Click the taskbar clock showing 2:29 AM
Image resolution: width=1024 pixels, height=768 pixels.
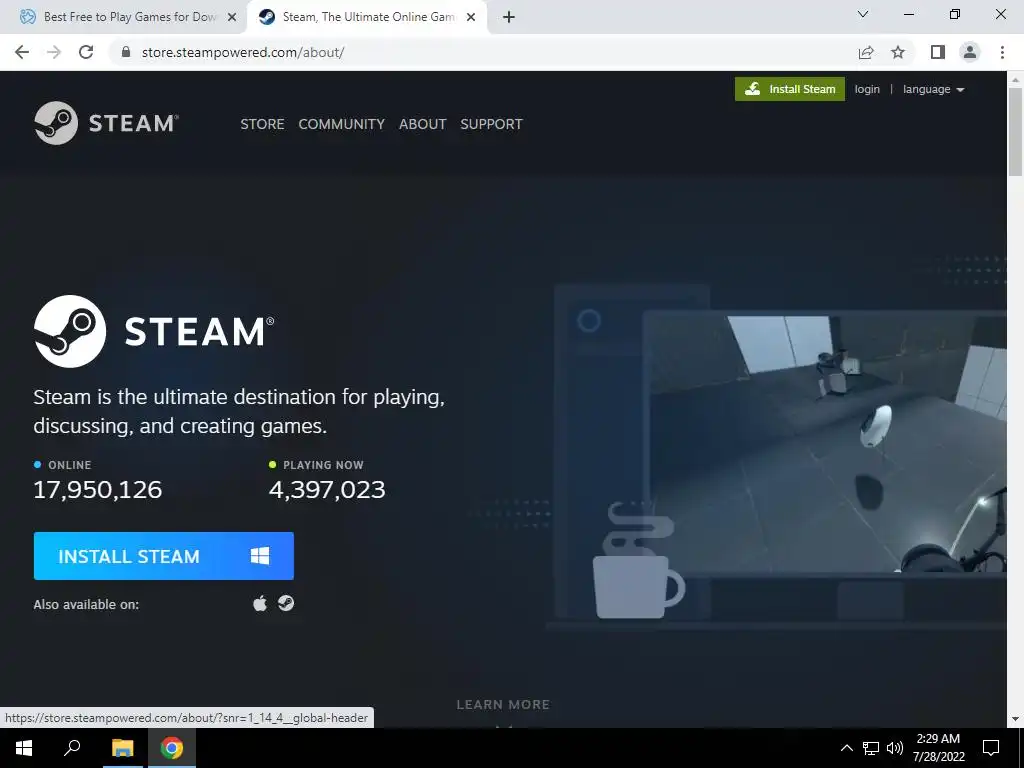938,748
